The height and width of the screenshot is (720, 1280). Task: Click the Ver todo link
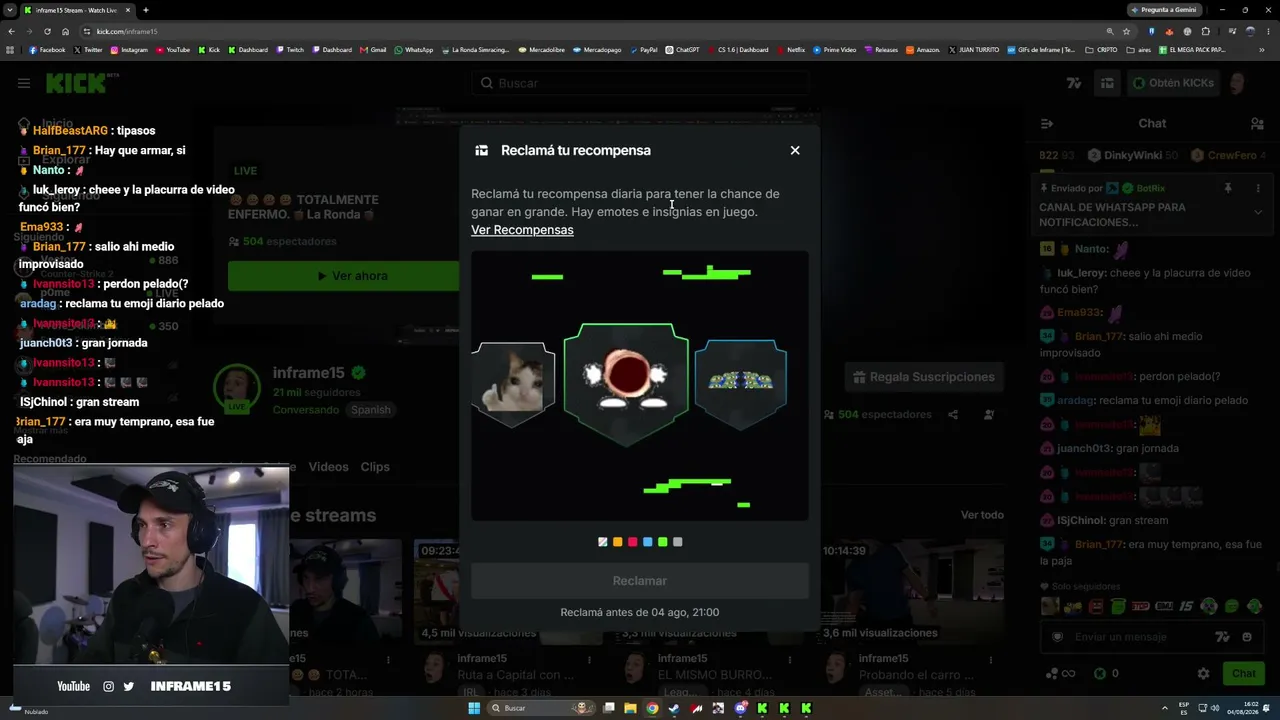click(x=982, y=515)
